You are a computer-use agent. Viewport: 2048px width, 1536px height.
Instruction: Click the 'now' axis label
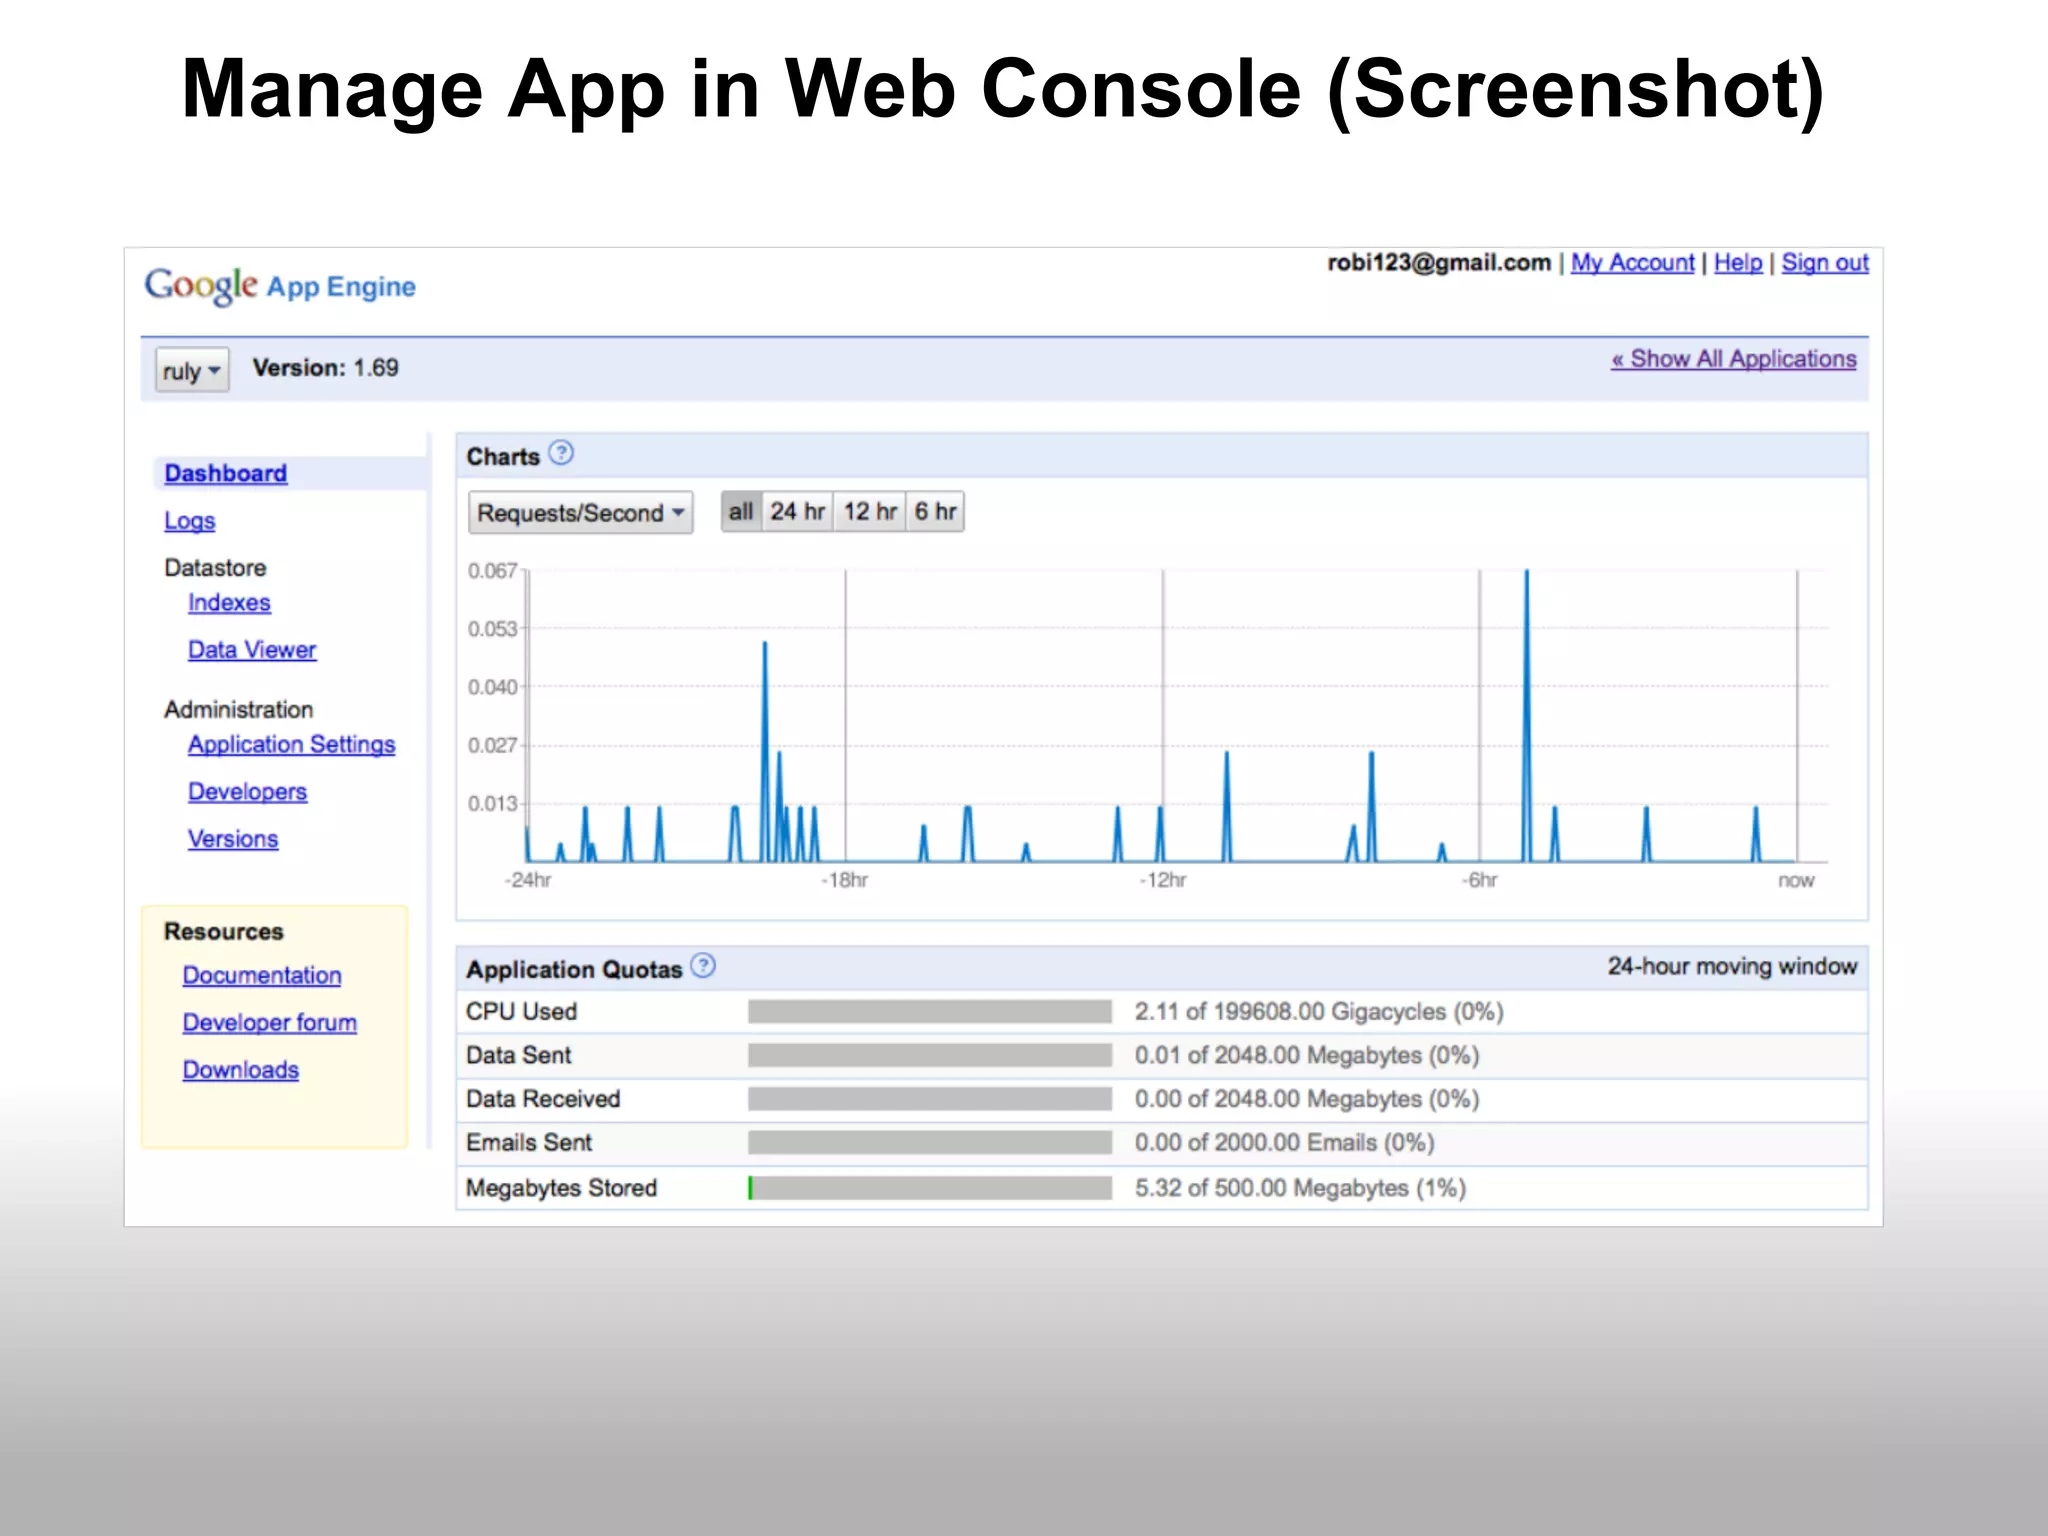point(1796,880)
